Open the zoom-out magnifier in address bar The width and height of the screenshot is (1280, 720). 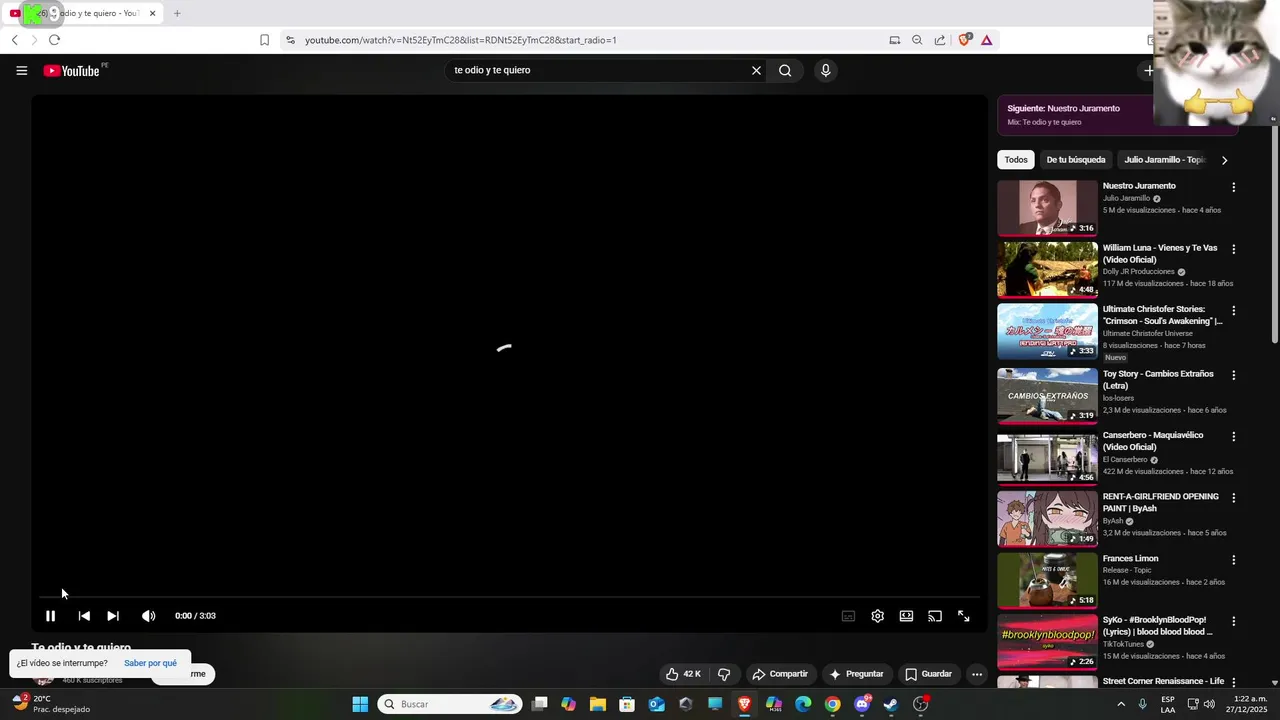(917, 40)
